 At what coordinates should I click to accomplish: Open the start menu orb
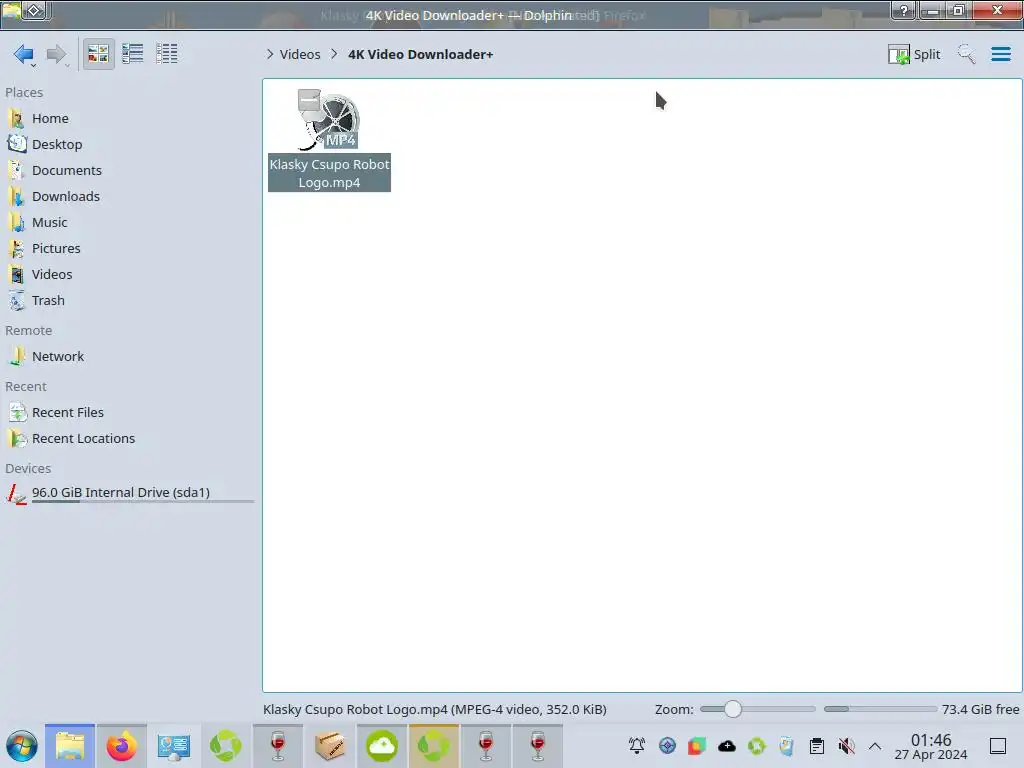22,746
